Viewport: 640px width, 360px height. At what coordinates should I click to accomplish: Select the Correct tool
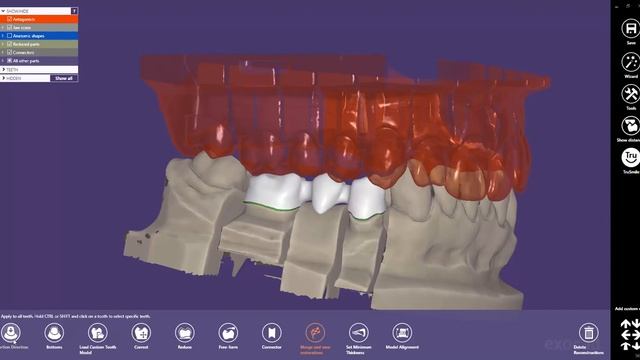[x=141, y=333]
